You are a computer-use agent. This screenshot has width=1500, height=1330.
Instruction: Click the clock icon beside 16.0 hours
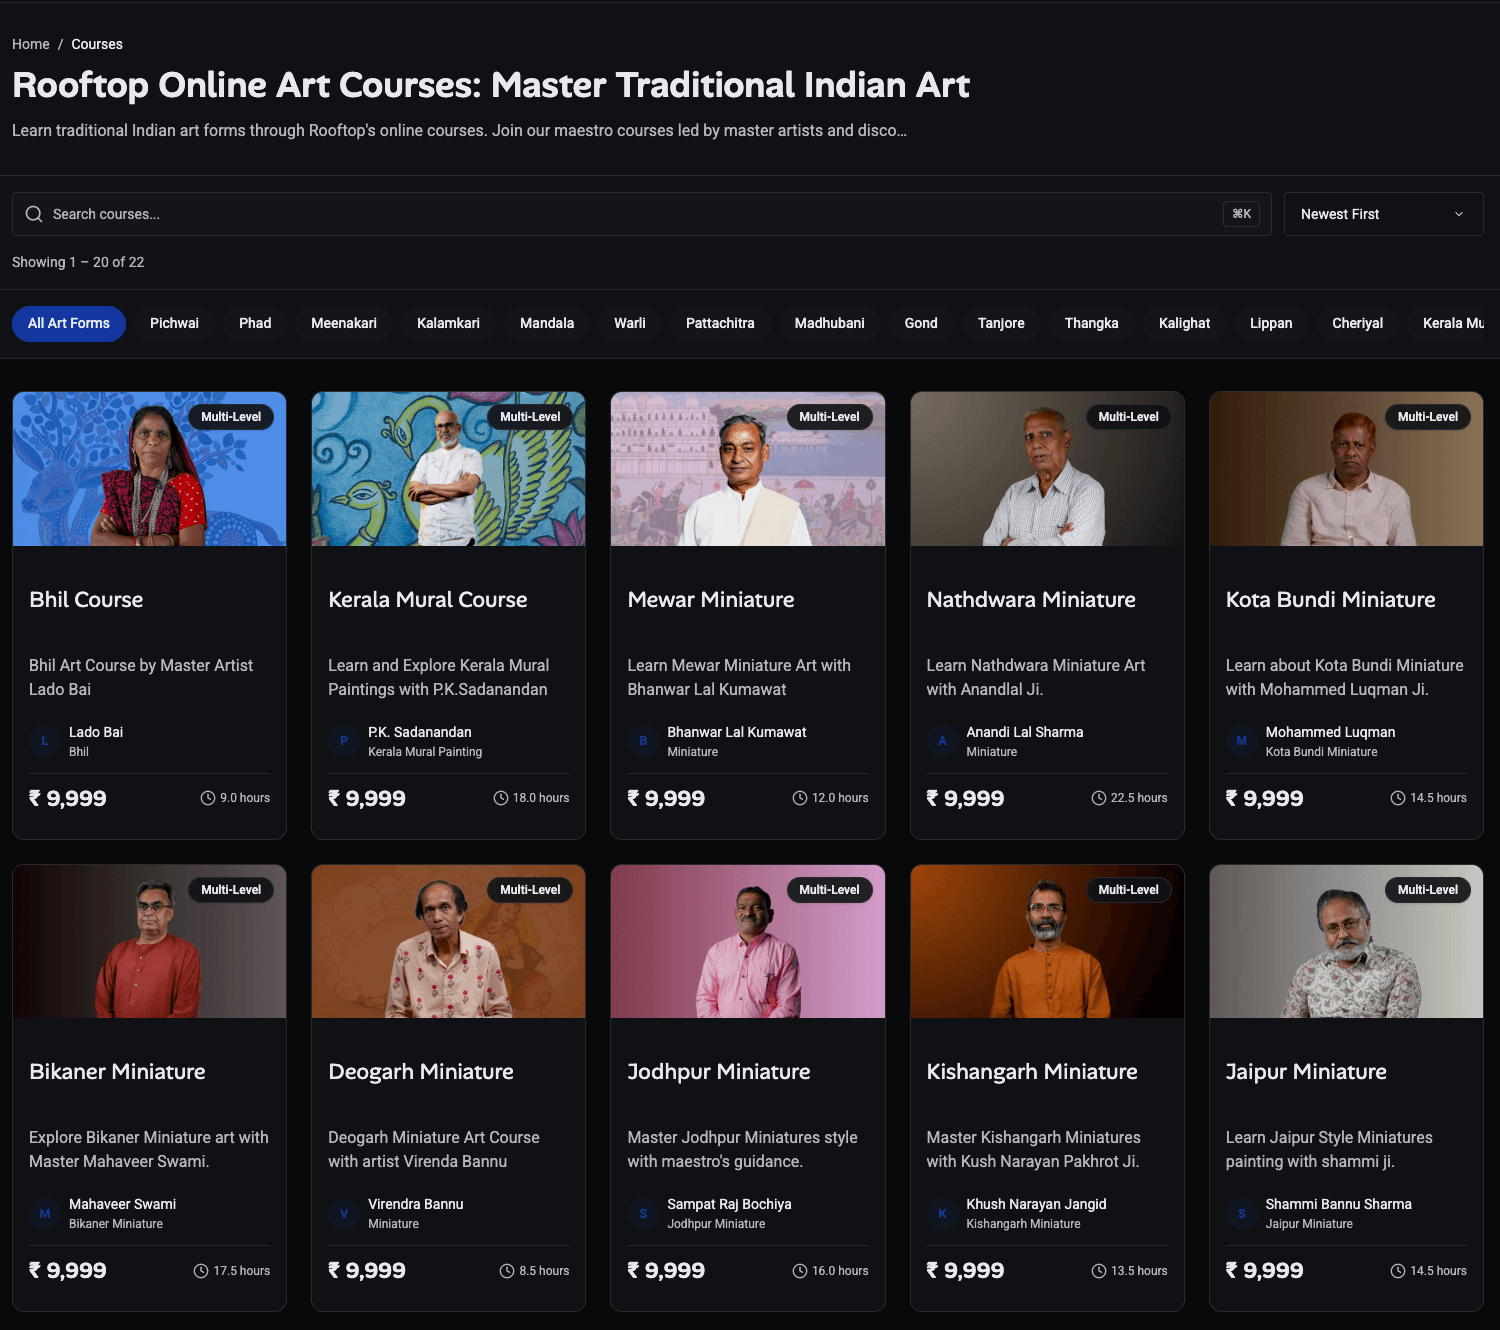(800, 1271)
